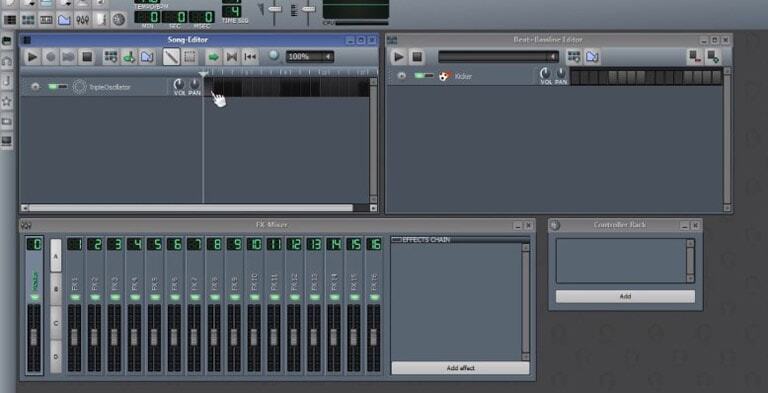Open the samples browser (headphones) sidebar tab

[7, 61]
